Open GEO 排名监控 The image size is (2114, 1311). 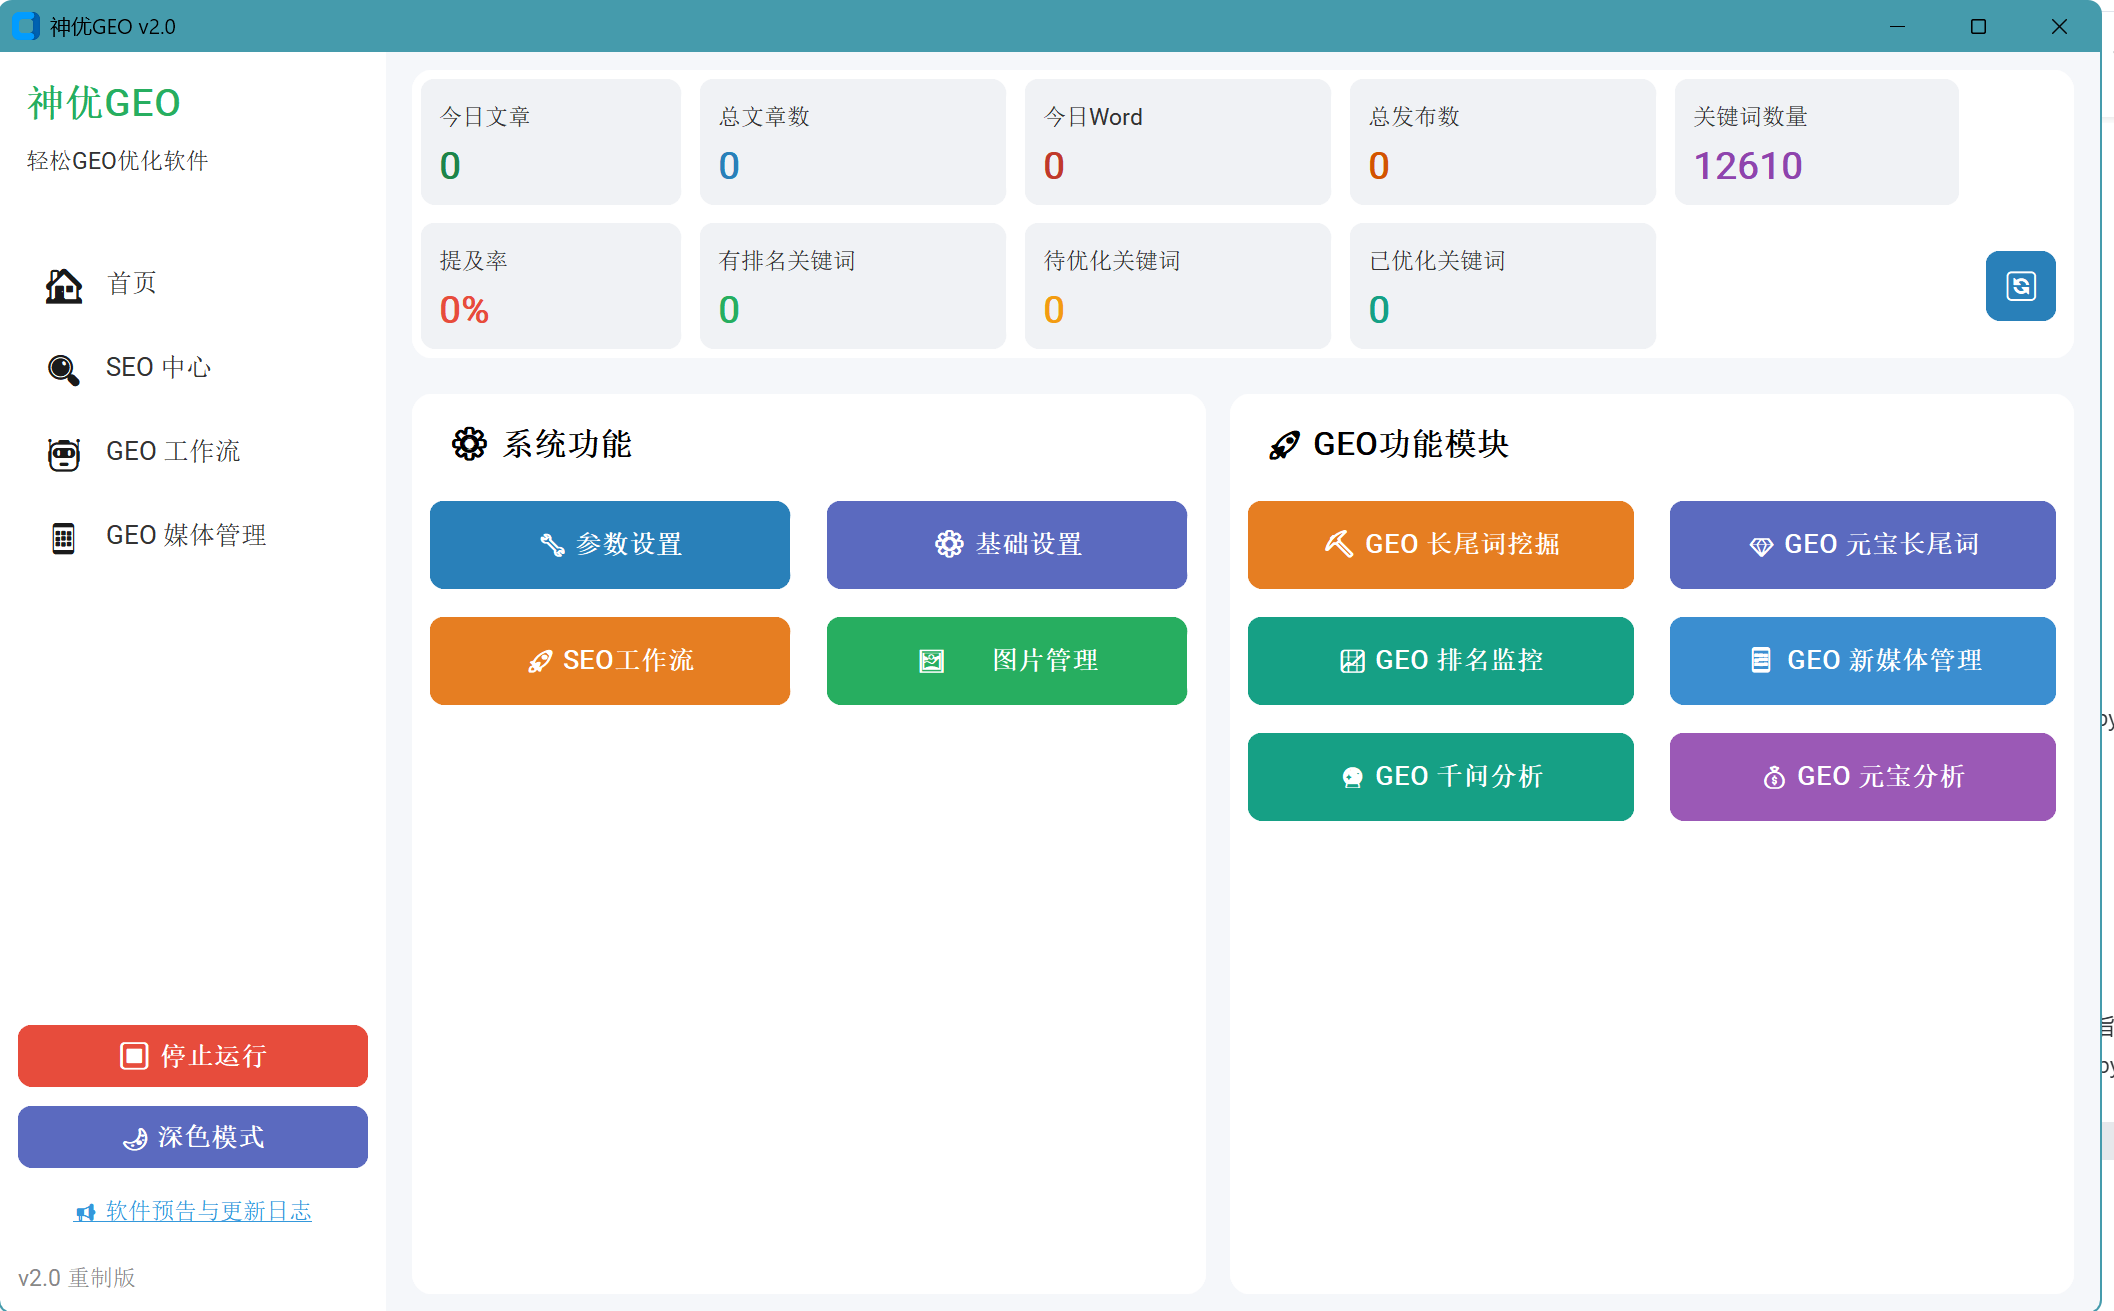point(1441,661)
